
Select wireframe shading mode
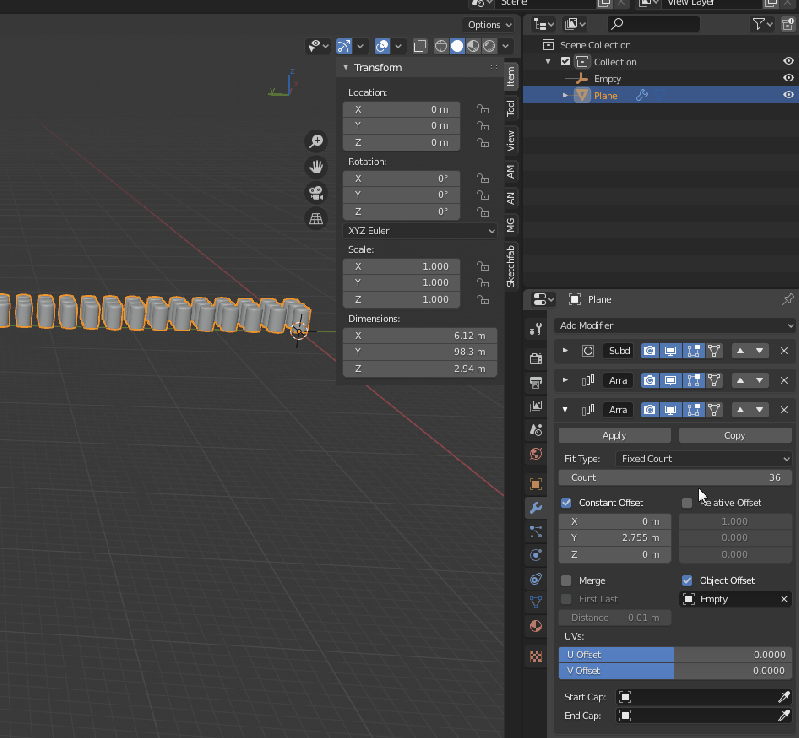441,46
